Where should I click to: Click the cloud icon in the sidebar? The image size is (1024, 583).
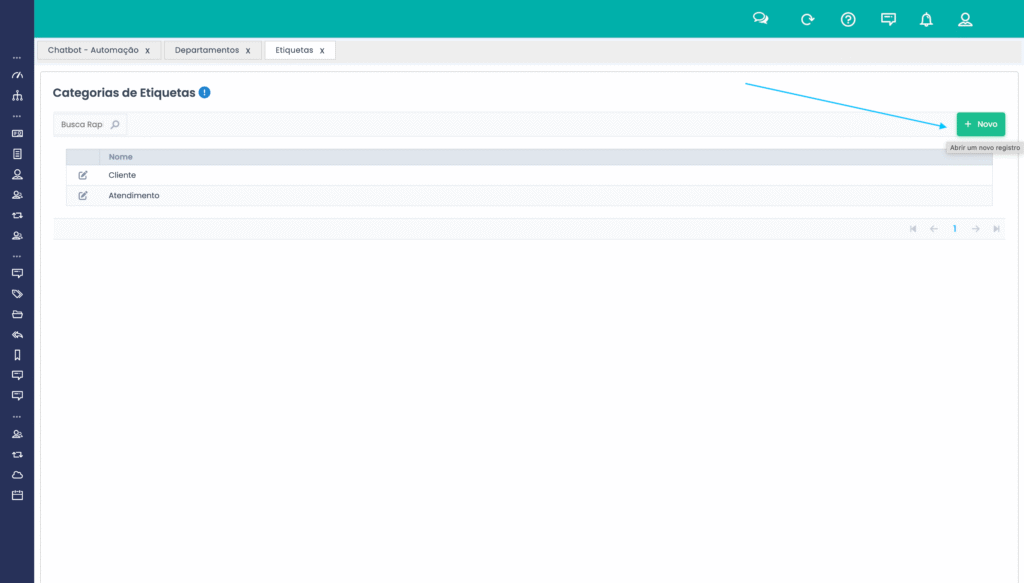coord(17,474)
